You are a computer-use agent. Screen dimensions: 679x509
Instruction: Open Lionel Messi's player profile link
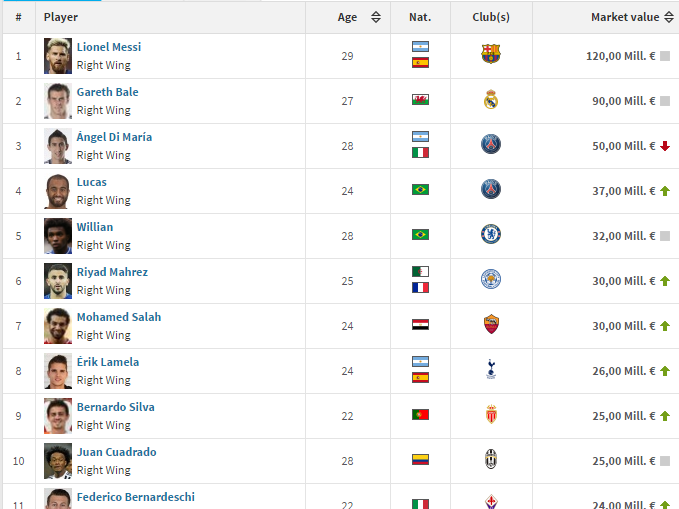109,47
